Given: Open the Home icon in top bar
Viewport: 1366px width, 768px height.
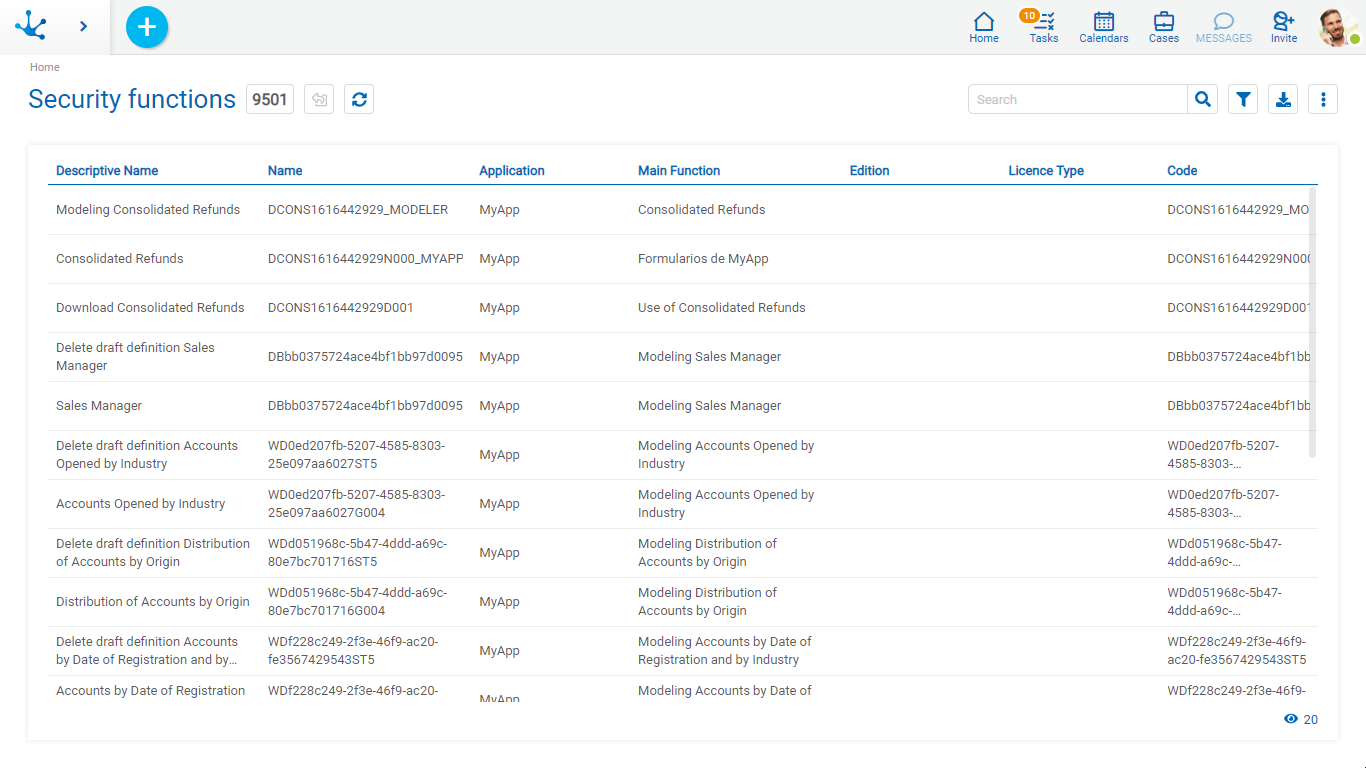Looking at the screenshot, I should tap(984, 27).
